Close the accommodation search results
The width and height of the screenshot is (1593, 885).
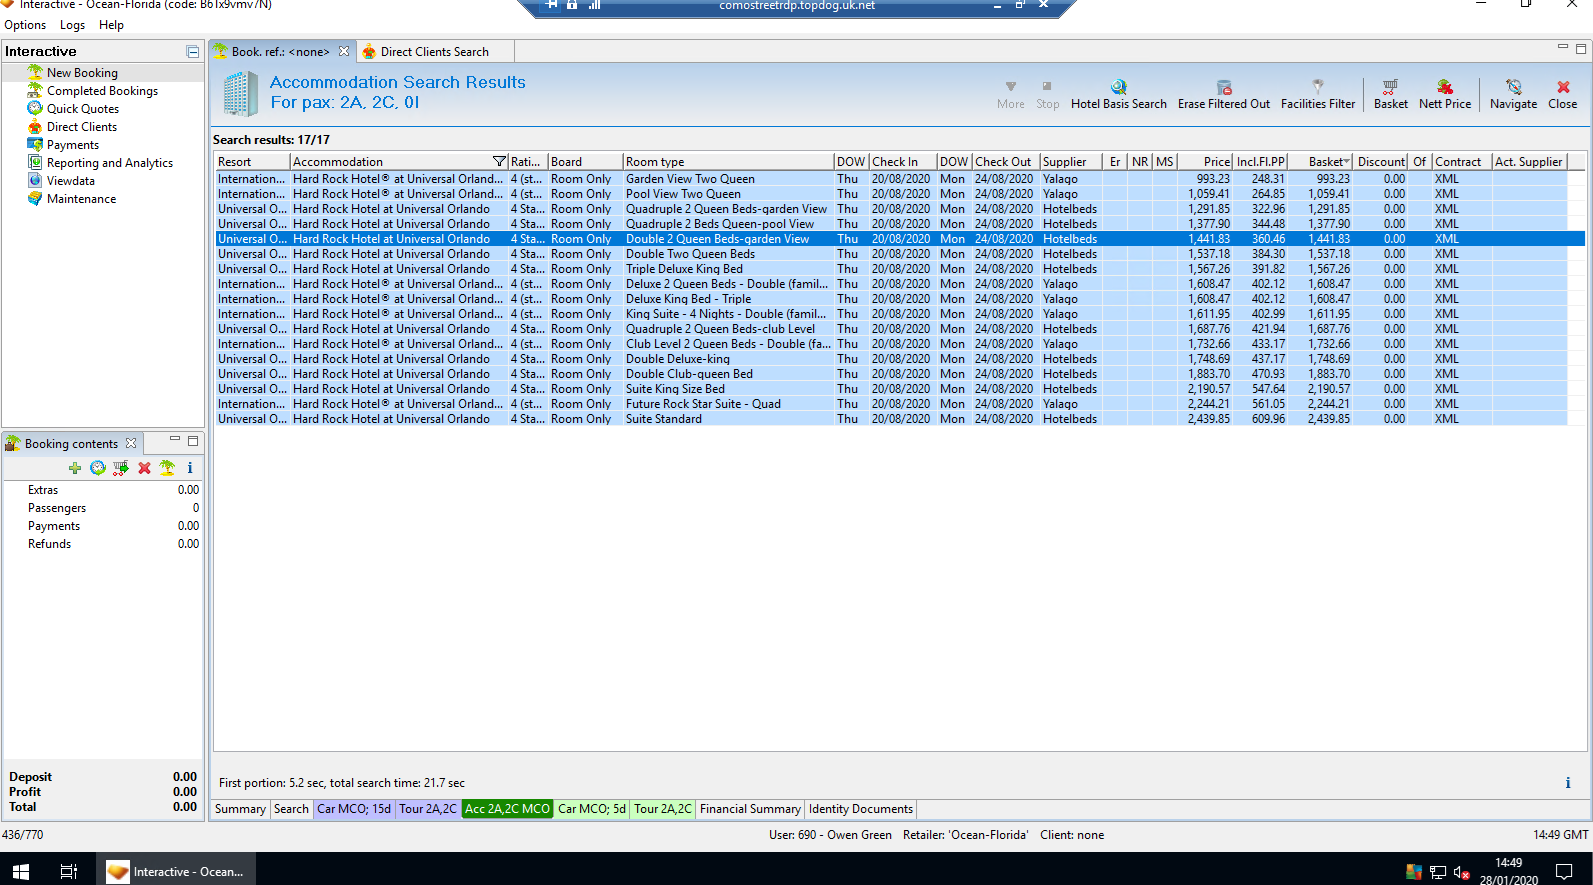pos(1562,94)
